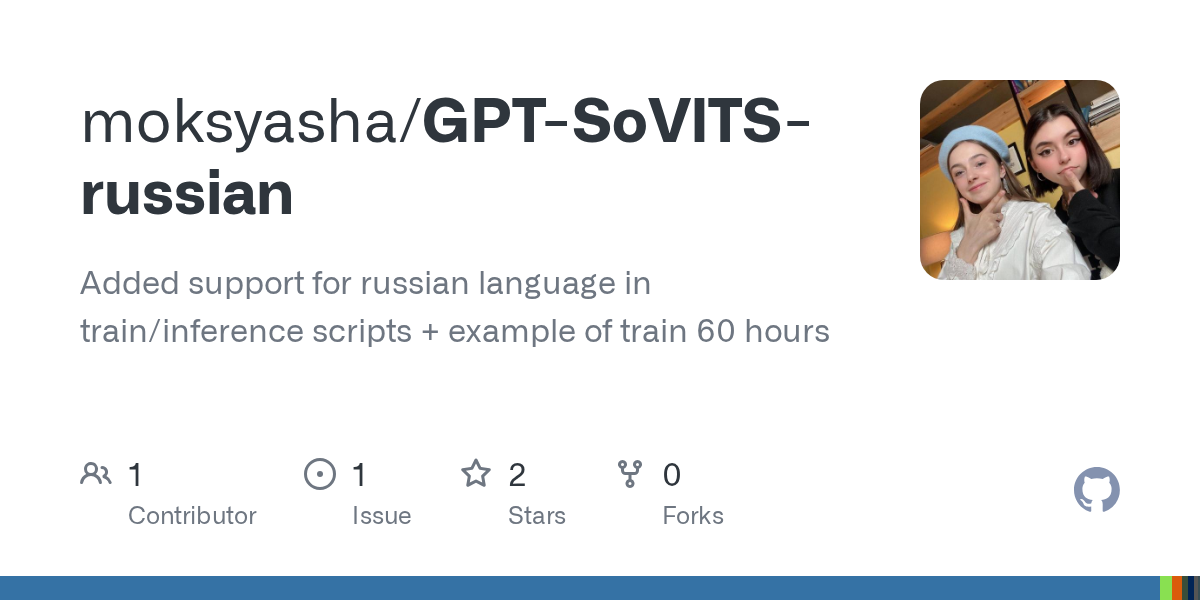This screenshot has width=1200, height=600.
Task: Click the contributors people icon
Action: pyautogui.click(x=96, y=474)
